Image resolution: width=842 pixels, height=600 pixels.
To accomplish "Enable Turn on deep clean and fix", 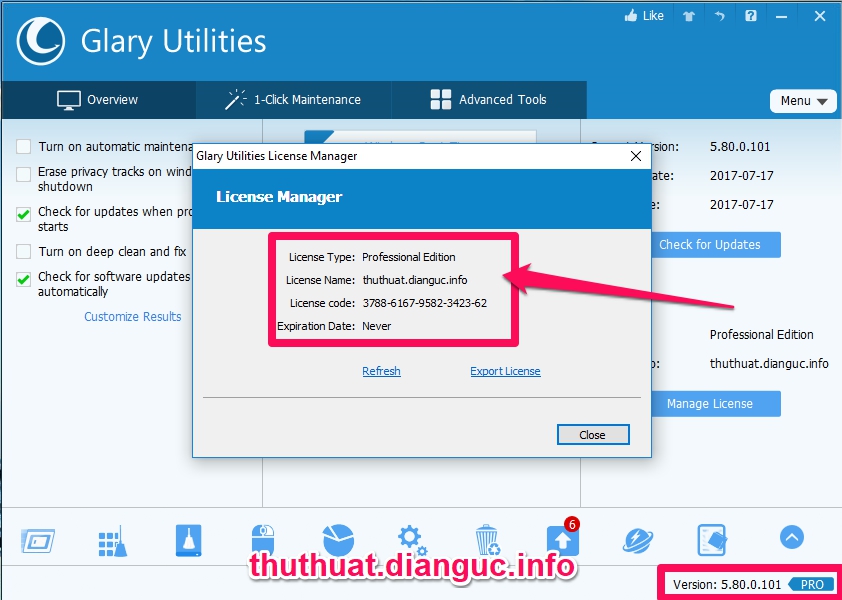I will click(23, 251).
